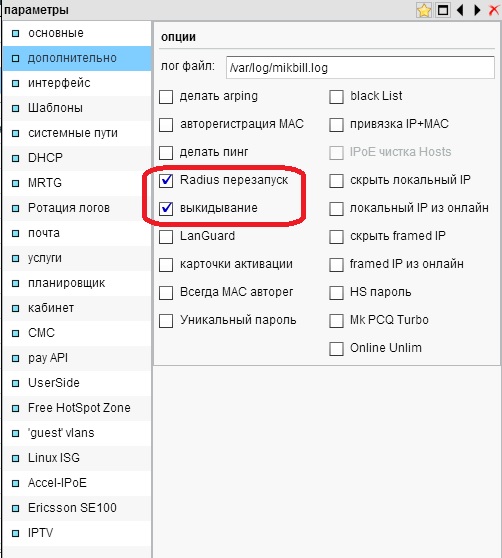Click the bullet icon next to IPTV

tap(15, 533)
